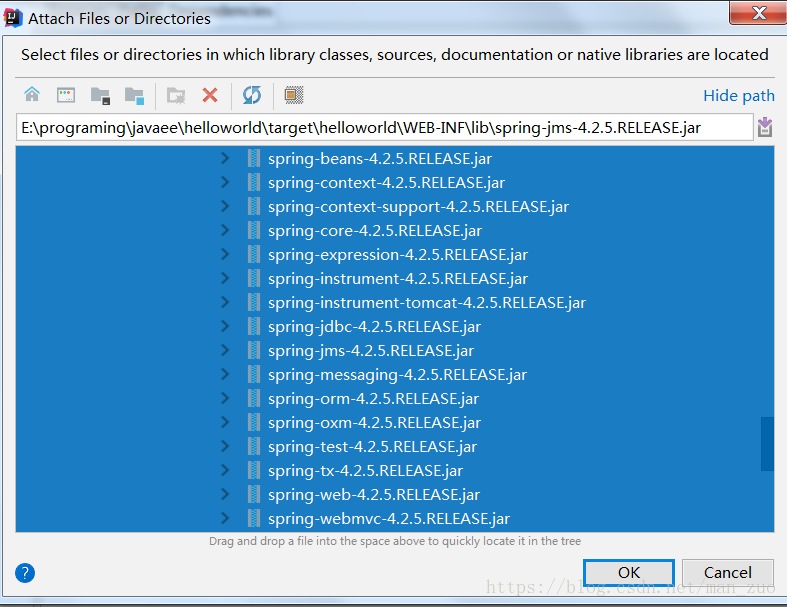Select spring-messaging-4.2.5.RELEASE.jar file name
The width and height of the screenshot is (787, 607).
coord(398,375)
